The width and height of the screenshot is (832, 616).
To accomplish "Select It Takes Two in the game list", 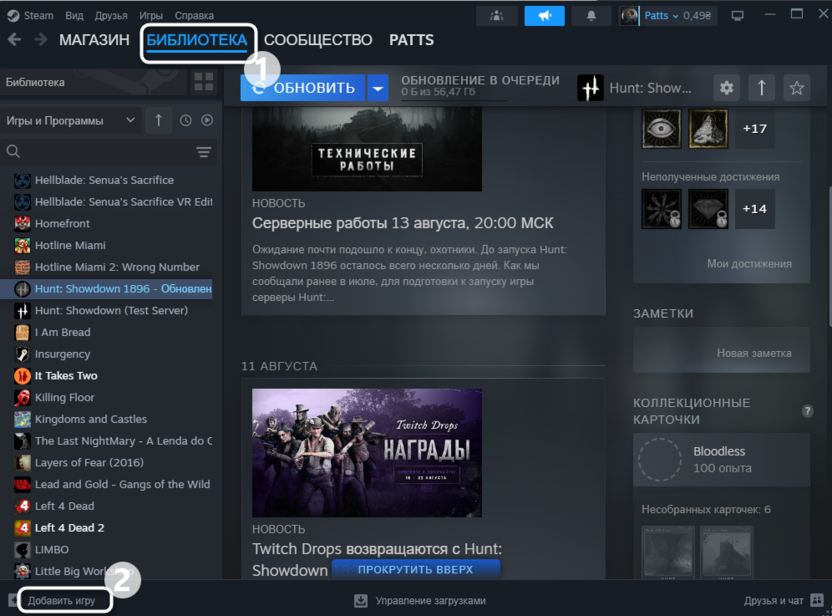I will pos(66,376).
